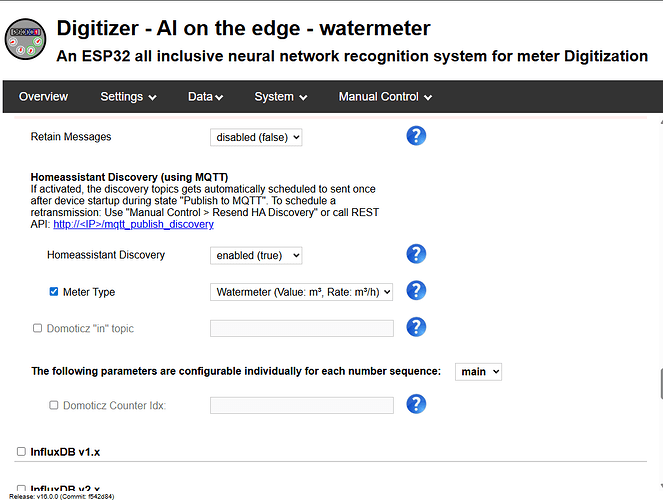Go to the Overview page

(43, 97)
